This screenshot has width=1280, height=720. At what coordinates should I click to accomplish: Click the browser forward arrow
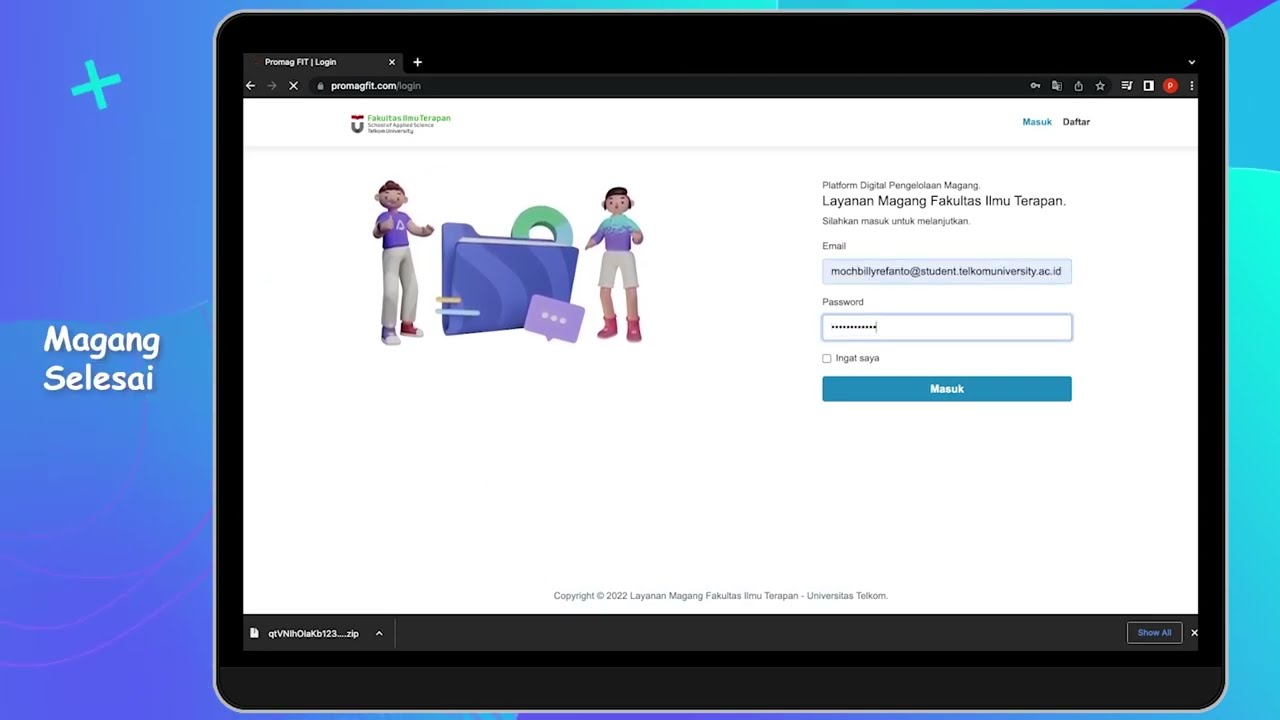coord(271,86)
